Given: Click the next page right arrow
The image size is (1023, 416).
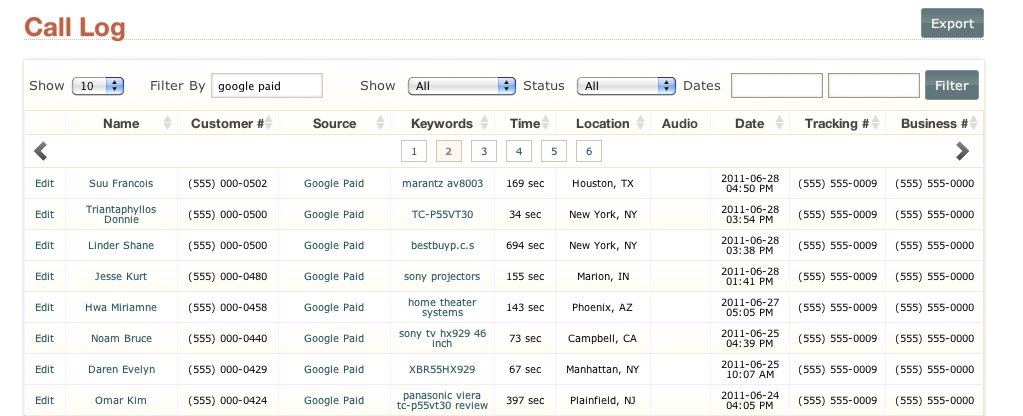Looking at the screenshot, I should (962, 151).
